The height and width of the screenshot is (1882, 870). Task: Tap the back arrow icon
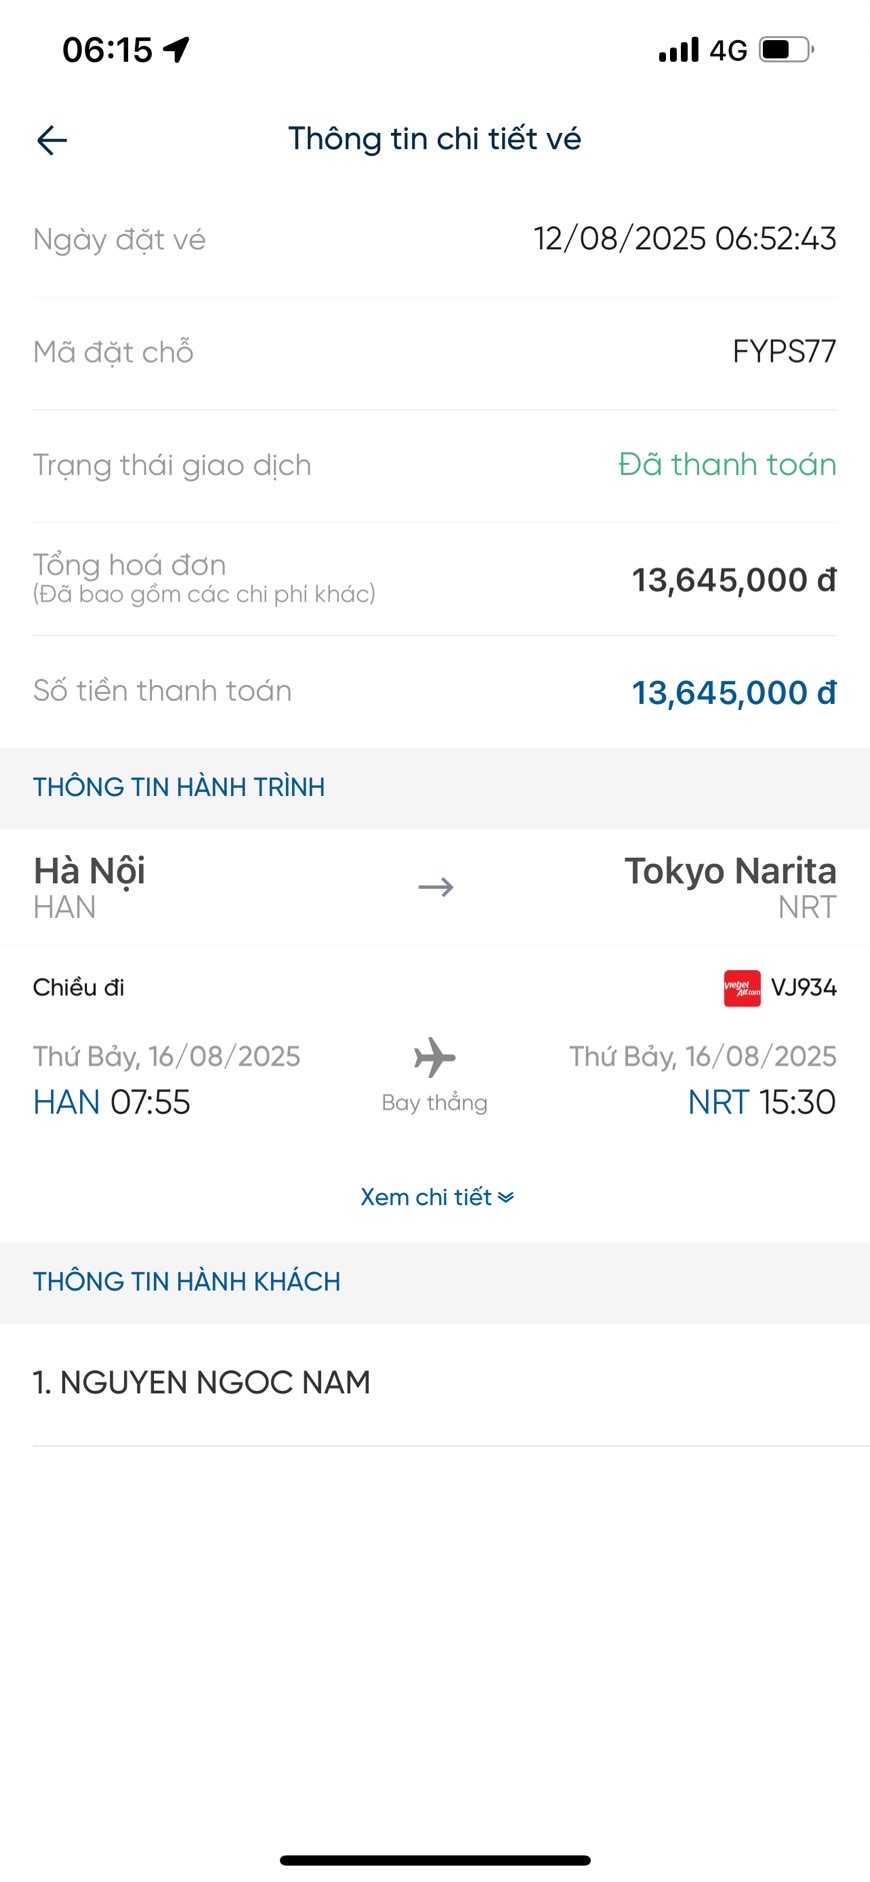pyautogui.click(x=52, y=140)
